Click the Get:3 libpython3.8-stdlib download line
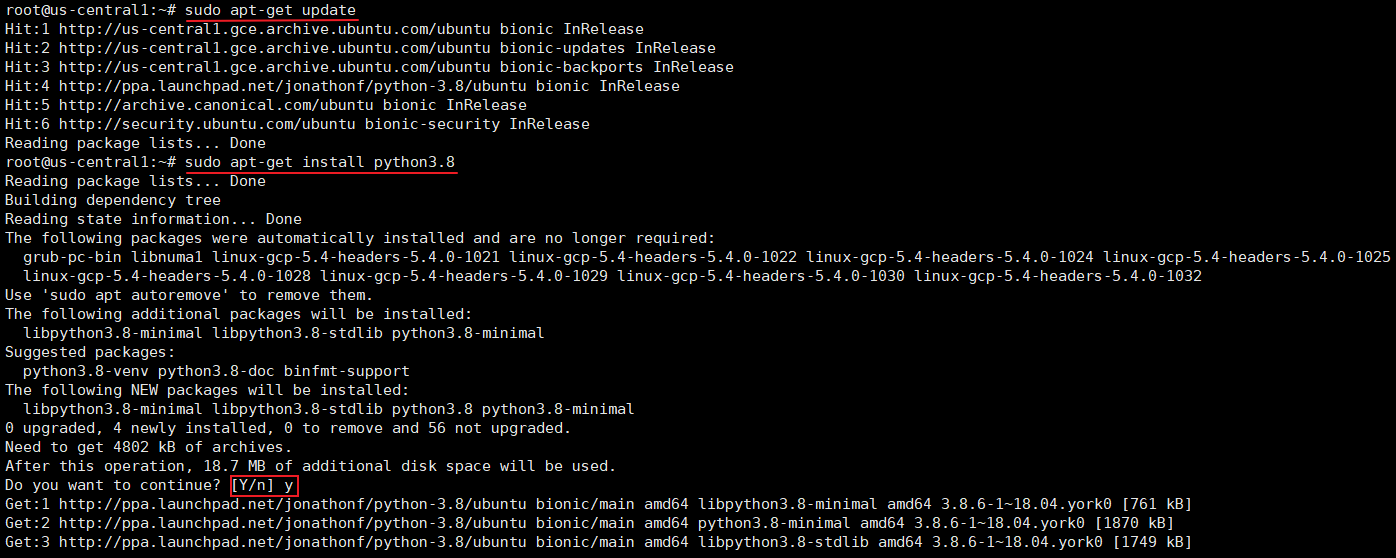 click(x=598, y=542)
